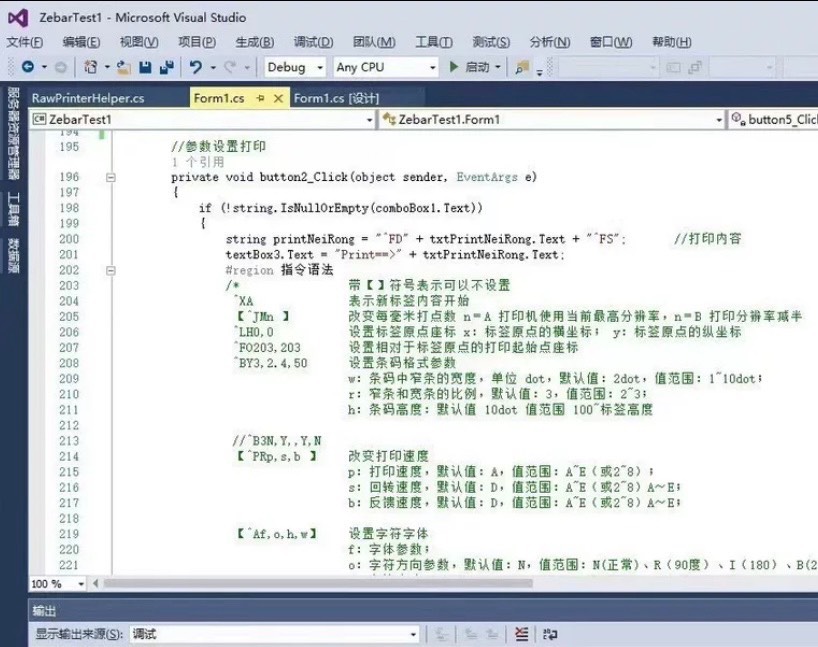Click the Navigate Forward arrow icon

pyautogui.click(x=61, y=67)
